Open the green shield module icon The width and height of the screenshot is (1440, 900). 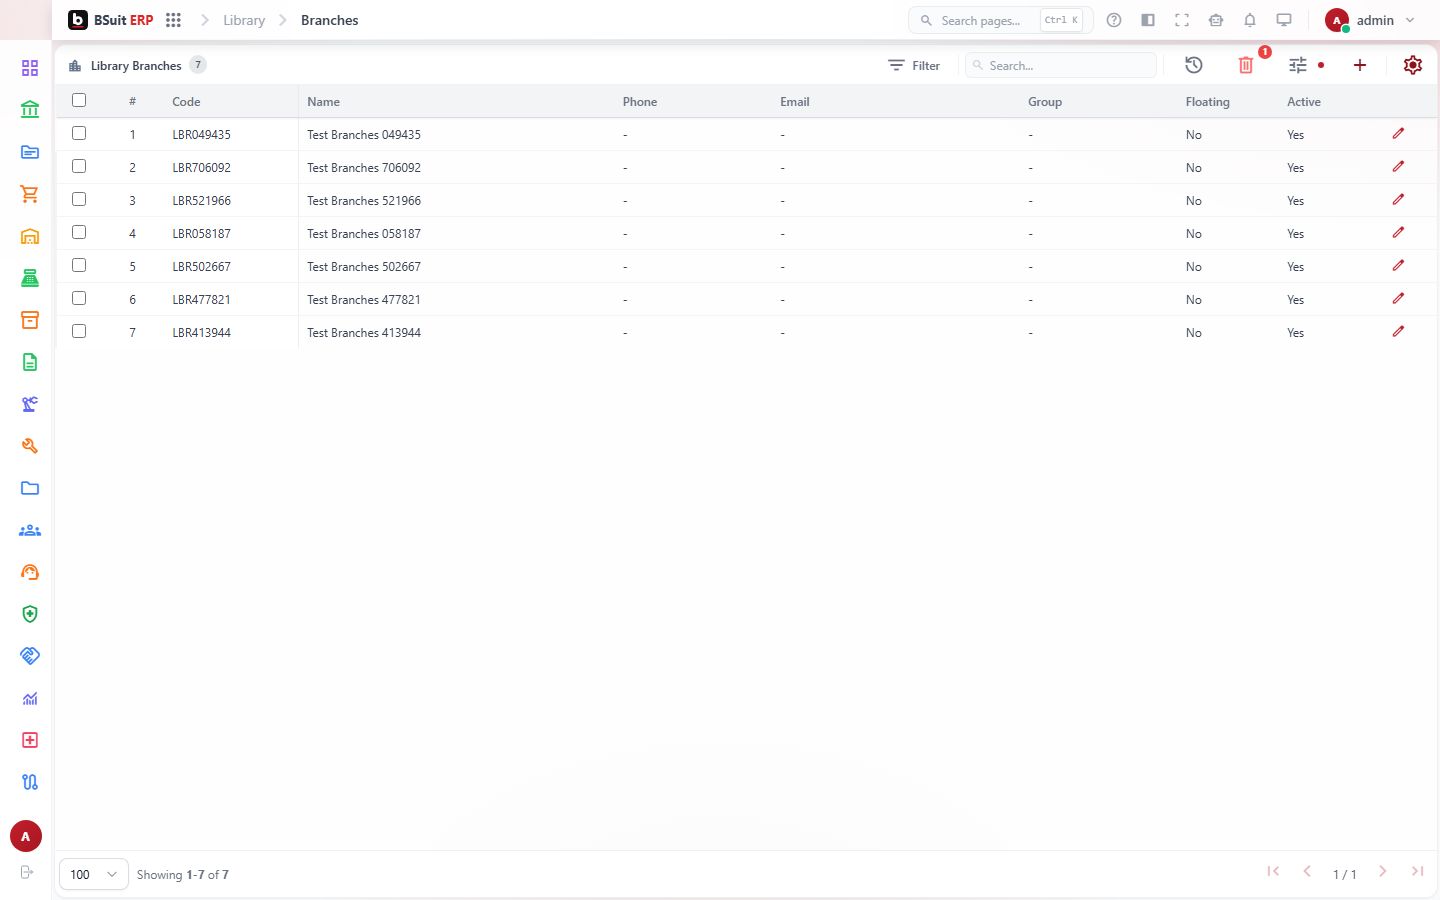click(x=30, y=614)
